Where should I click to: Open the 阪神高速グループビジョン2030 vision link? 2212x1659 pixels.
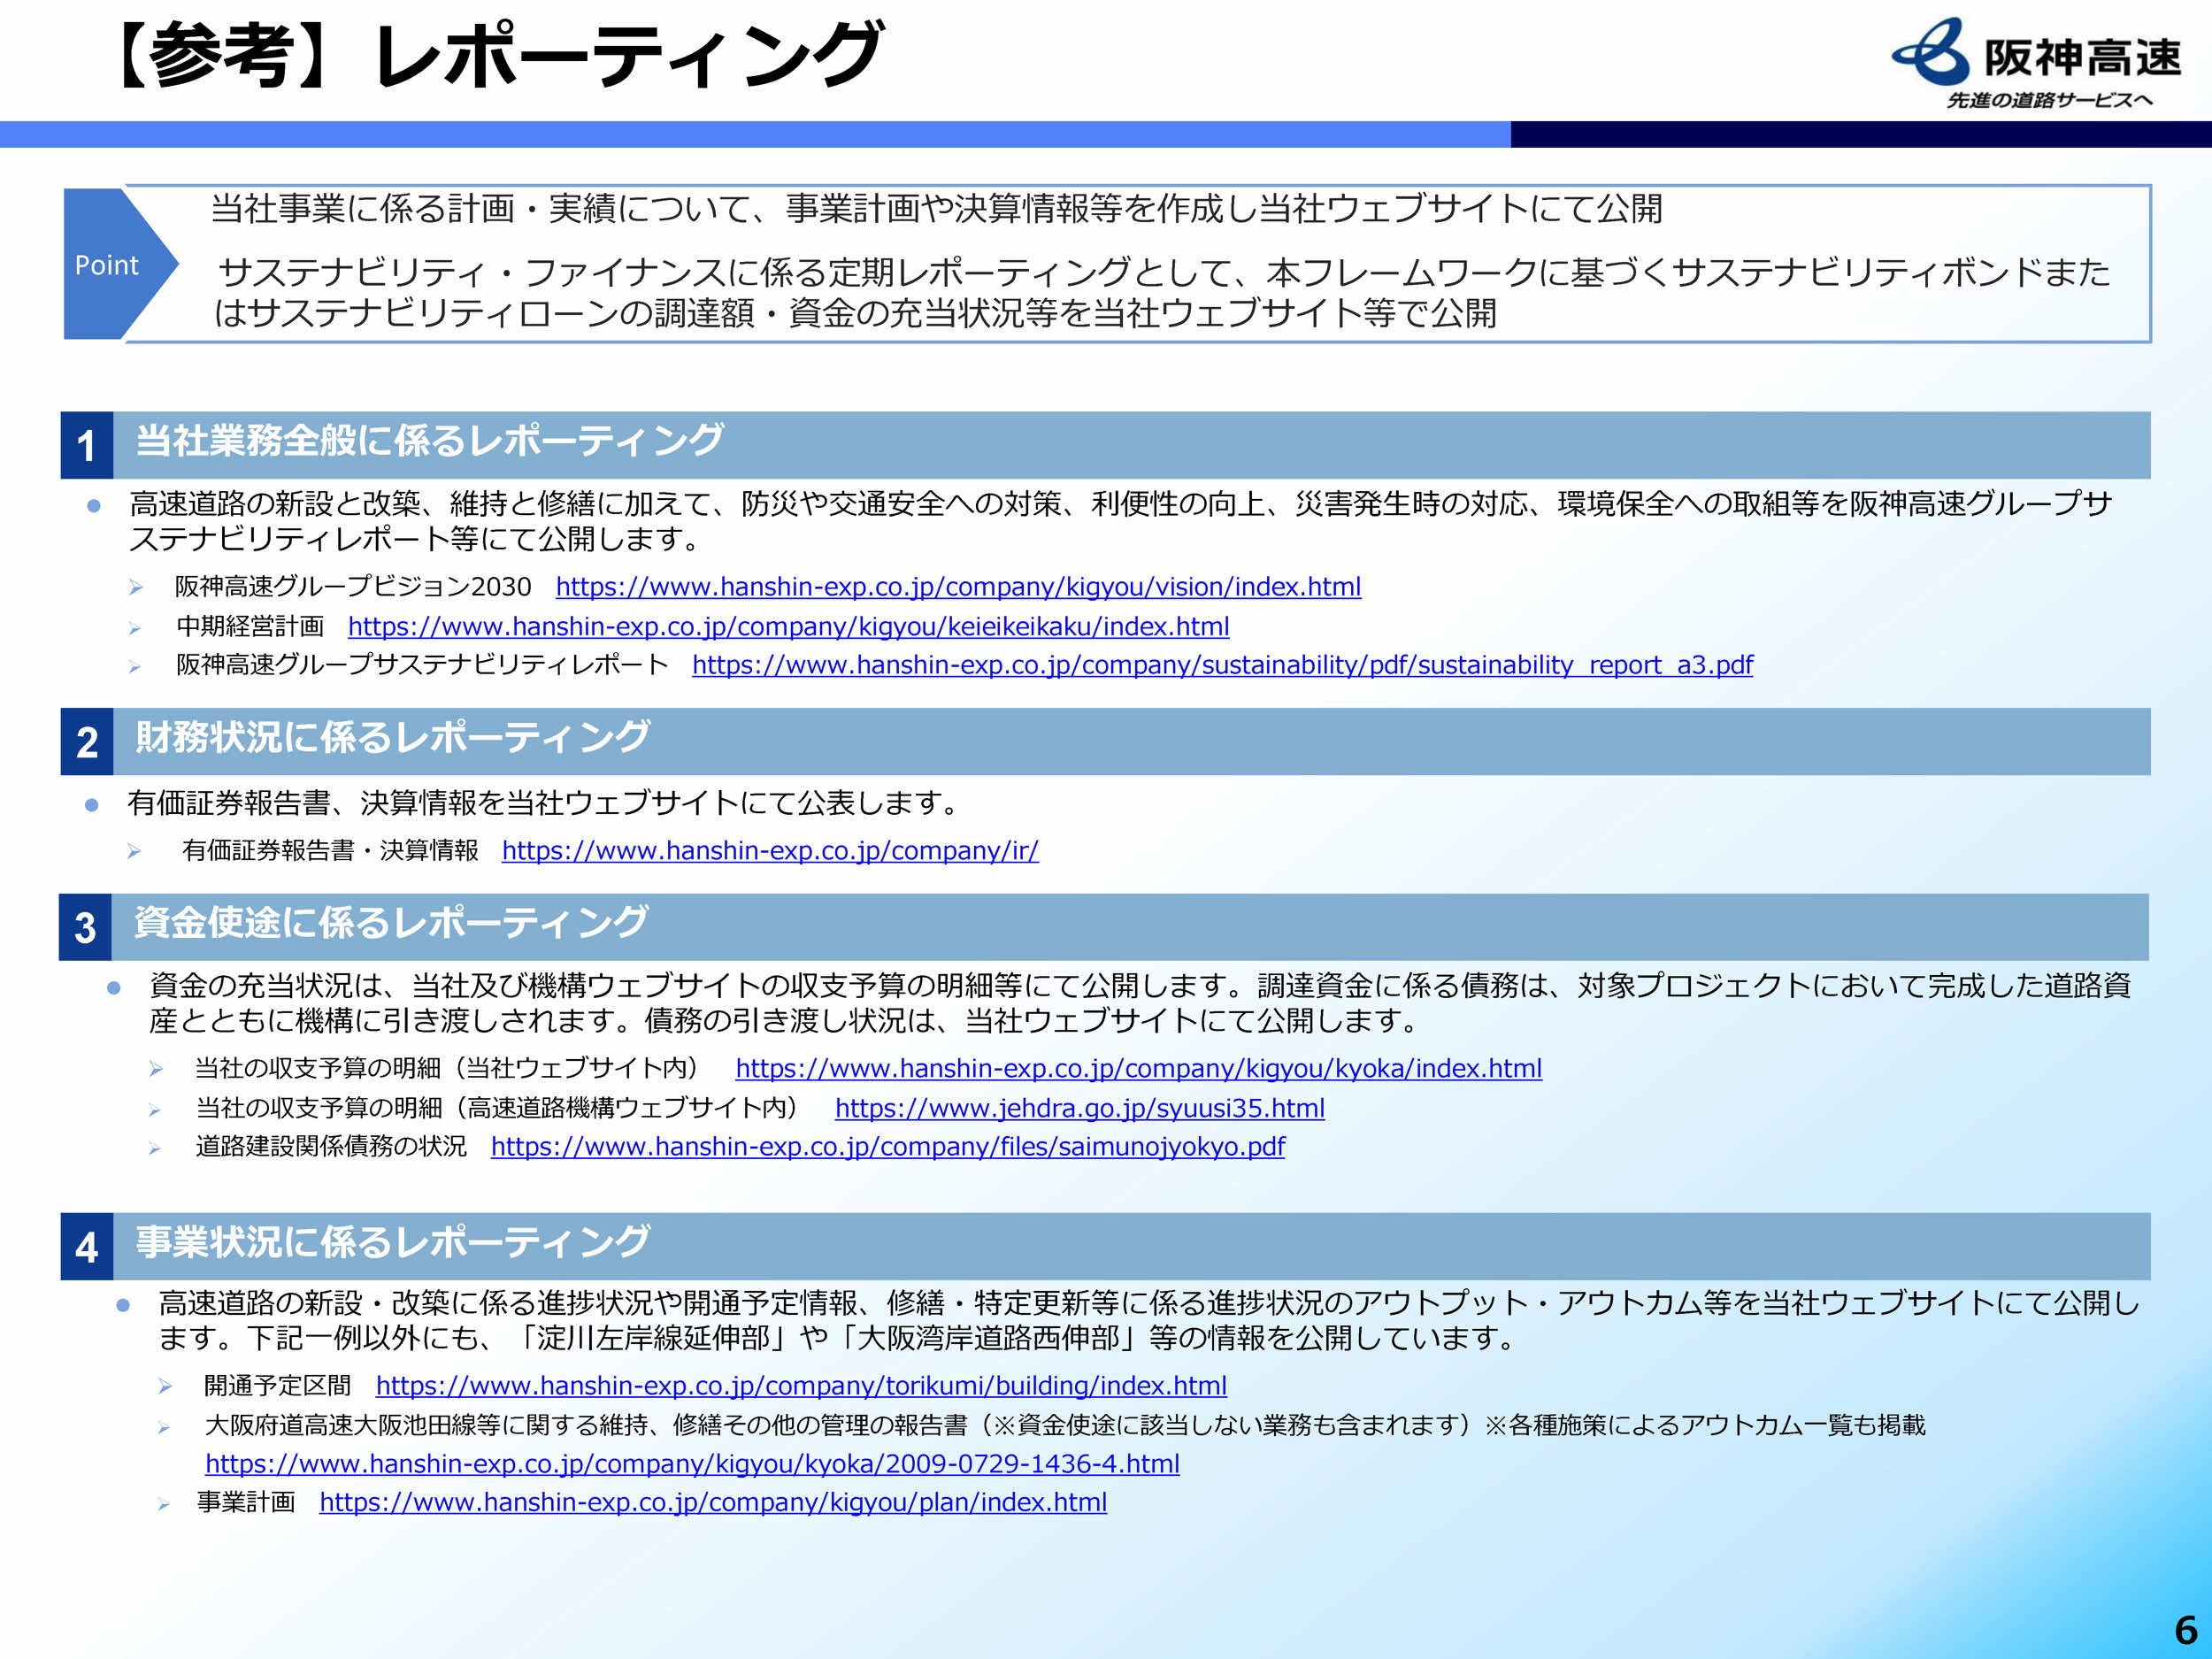[x=957, y=587]
